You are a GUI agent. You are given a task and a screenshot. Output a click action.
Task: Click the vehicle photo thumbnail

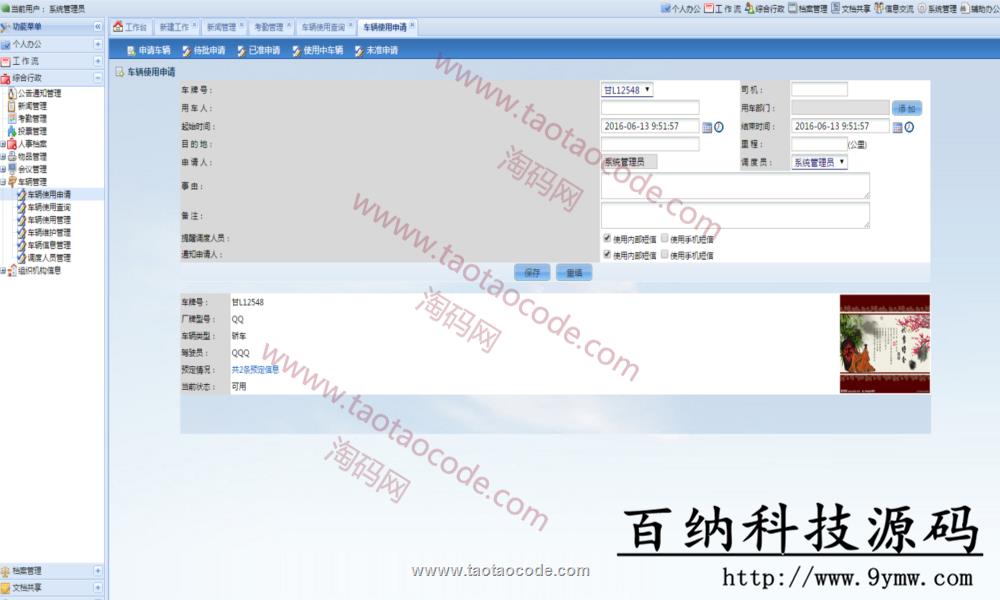pos(884,344)
